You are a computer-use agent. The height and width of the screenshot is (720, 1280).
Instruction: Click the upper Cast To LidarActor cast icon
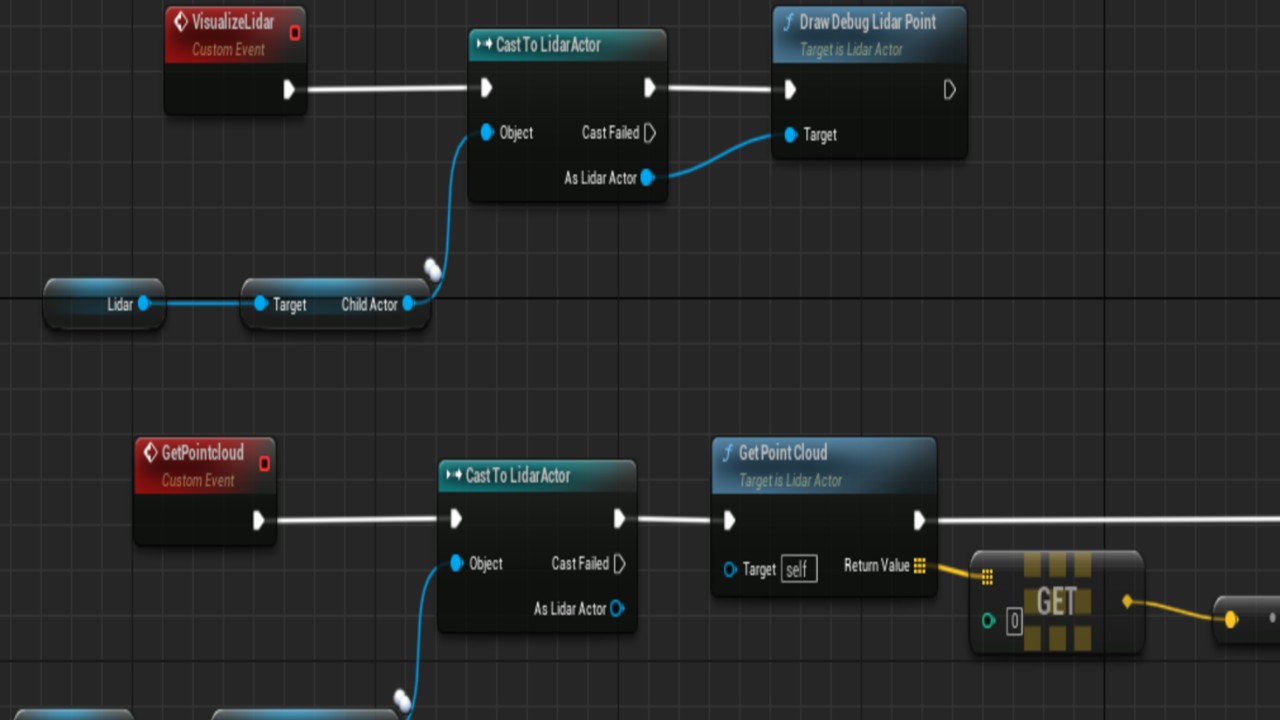pos(484,45)
